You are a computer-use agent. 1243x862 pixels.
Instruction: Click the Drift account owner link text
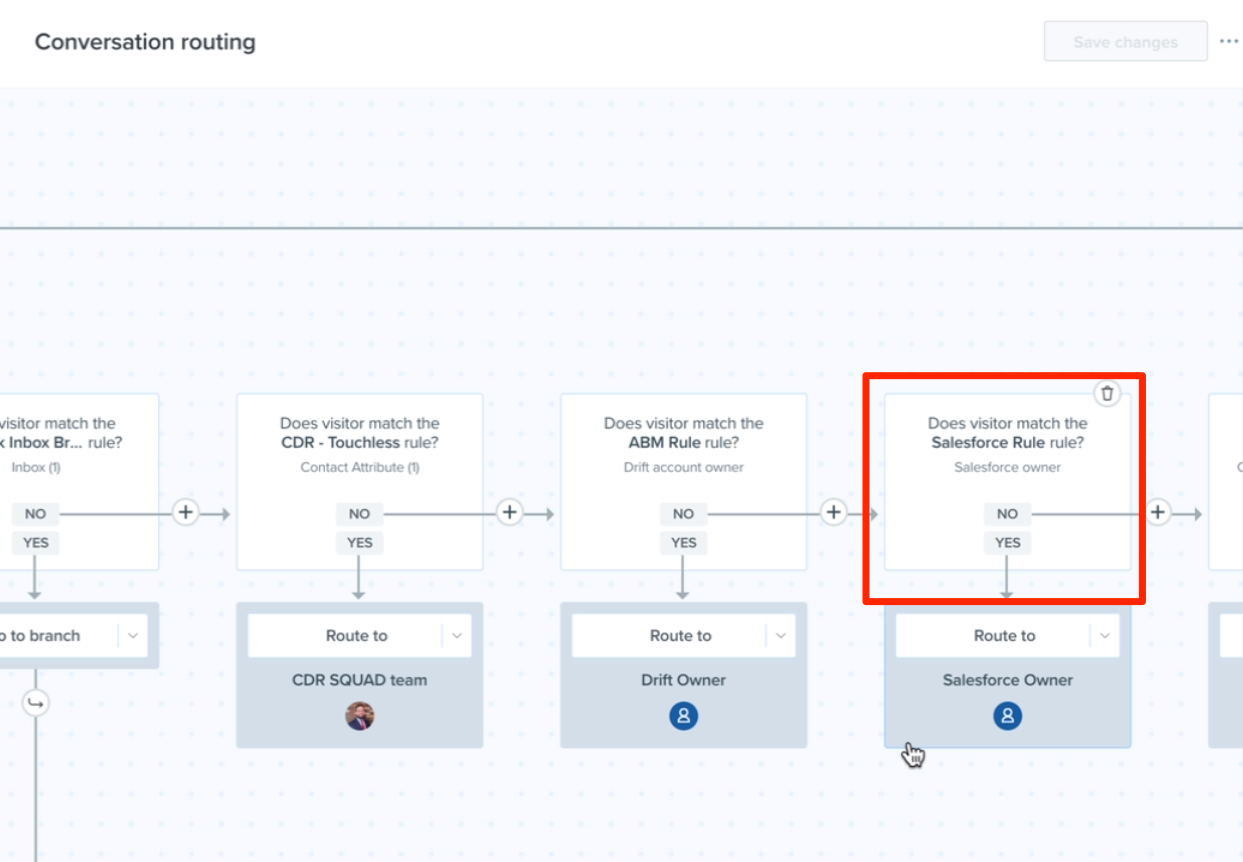click(x=683, y=467)
